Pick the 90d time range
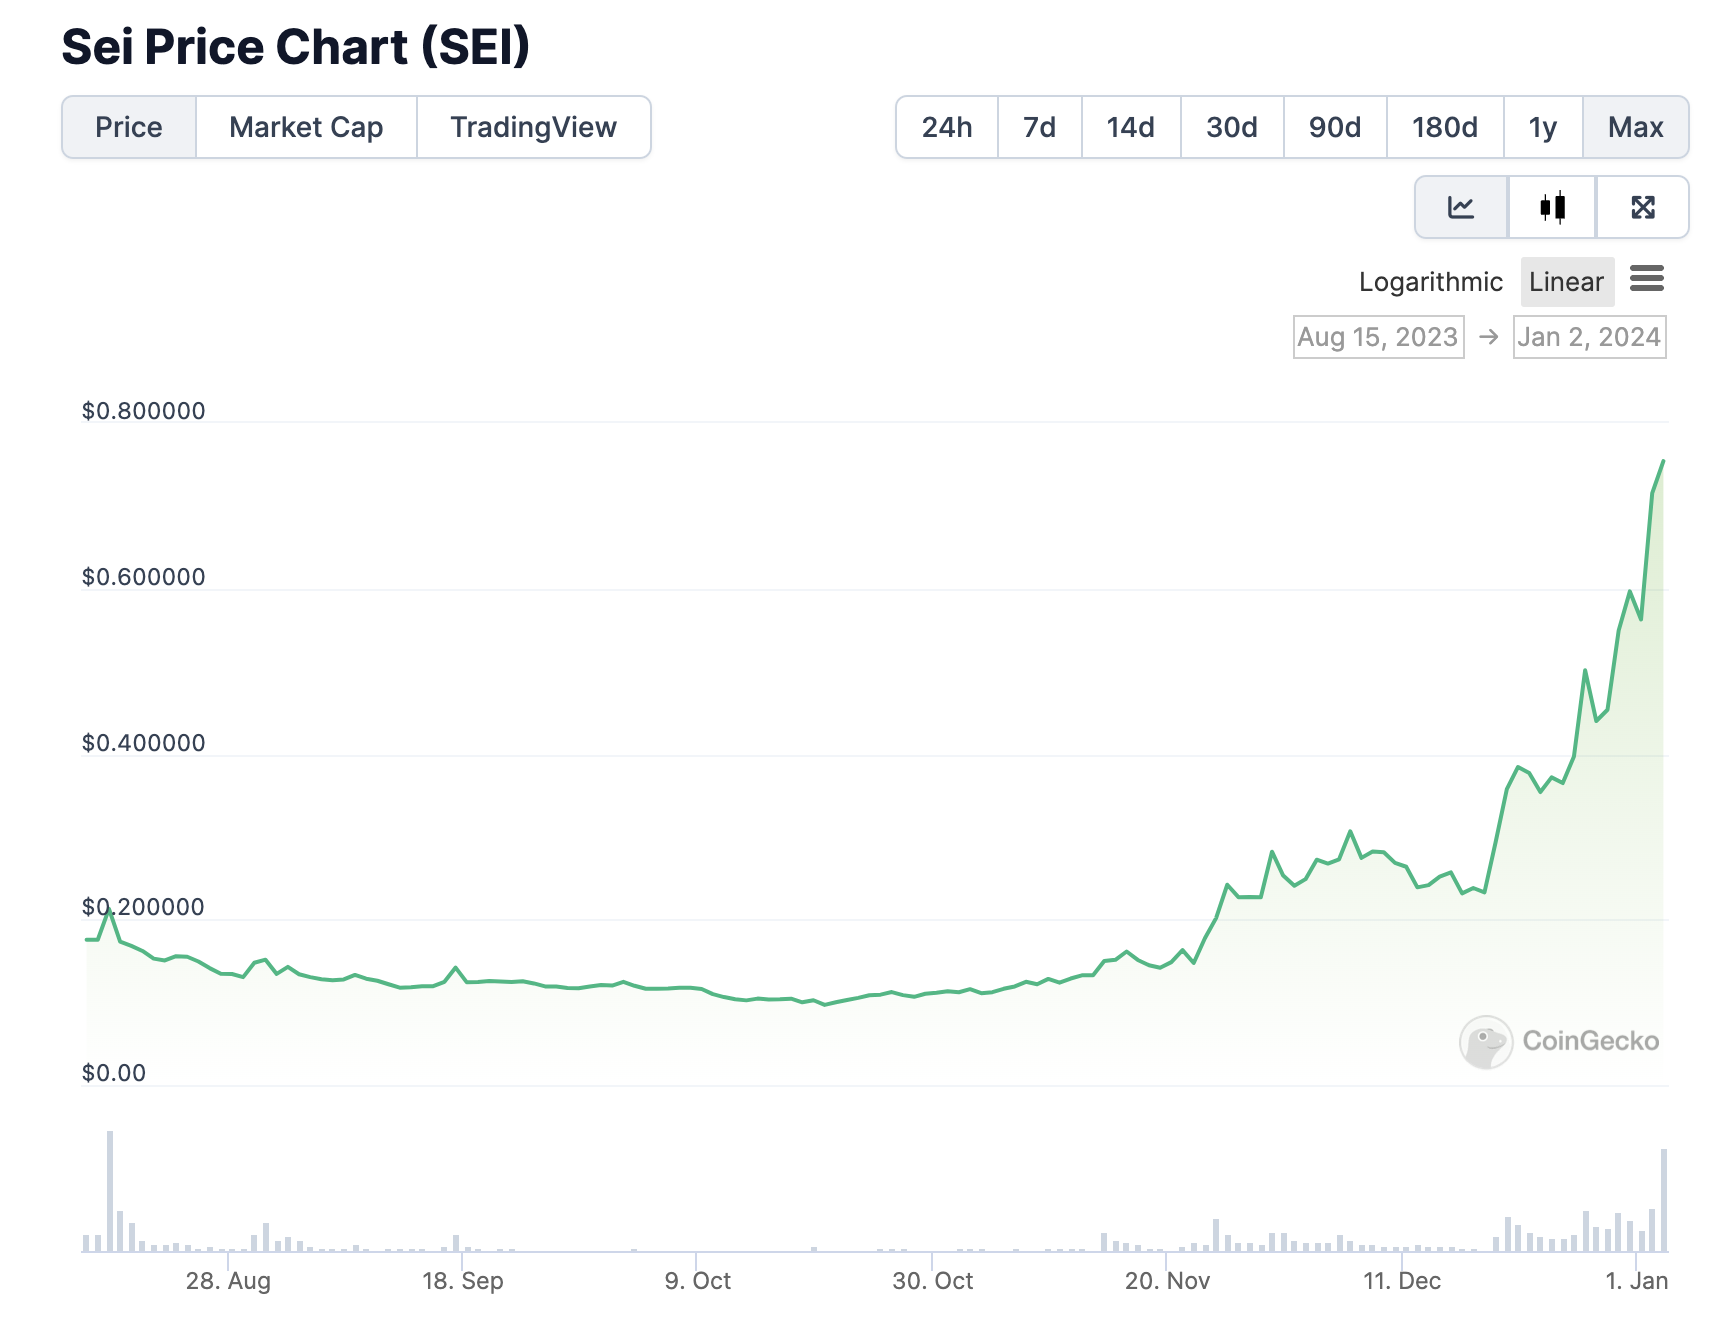 (x=1335, y=127)
